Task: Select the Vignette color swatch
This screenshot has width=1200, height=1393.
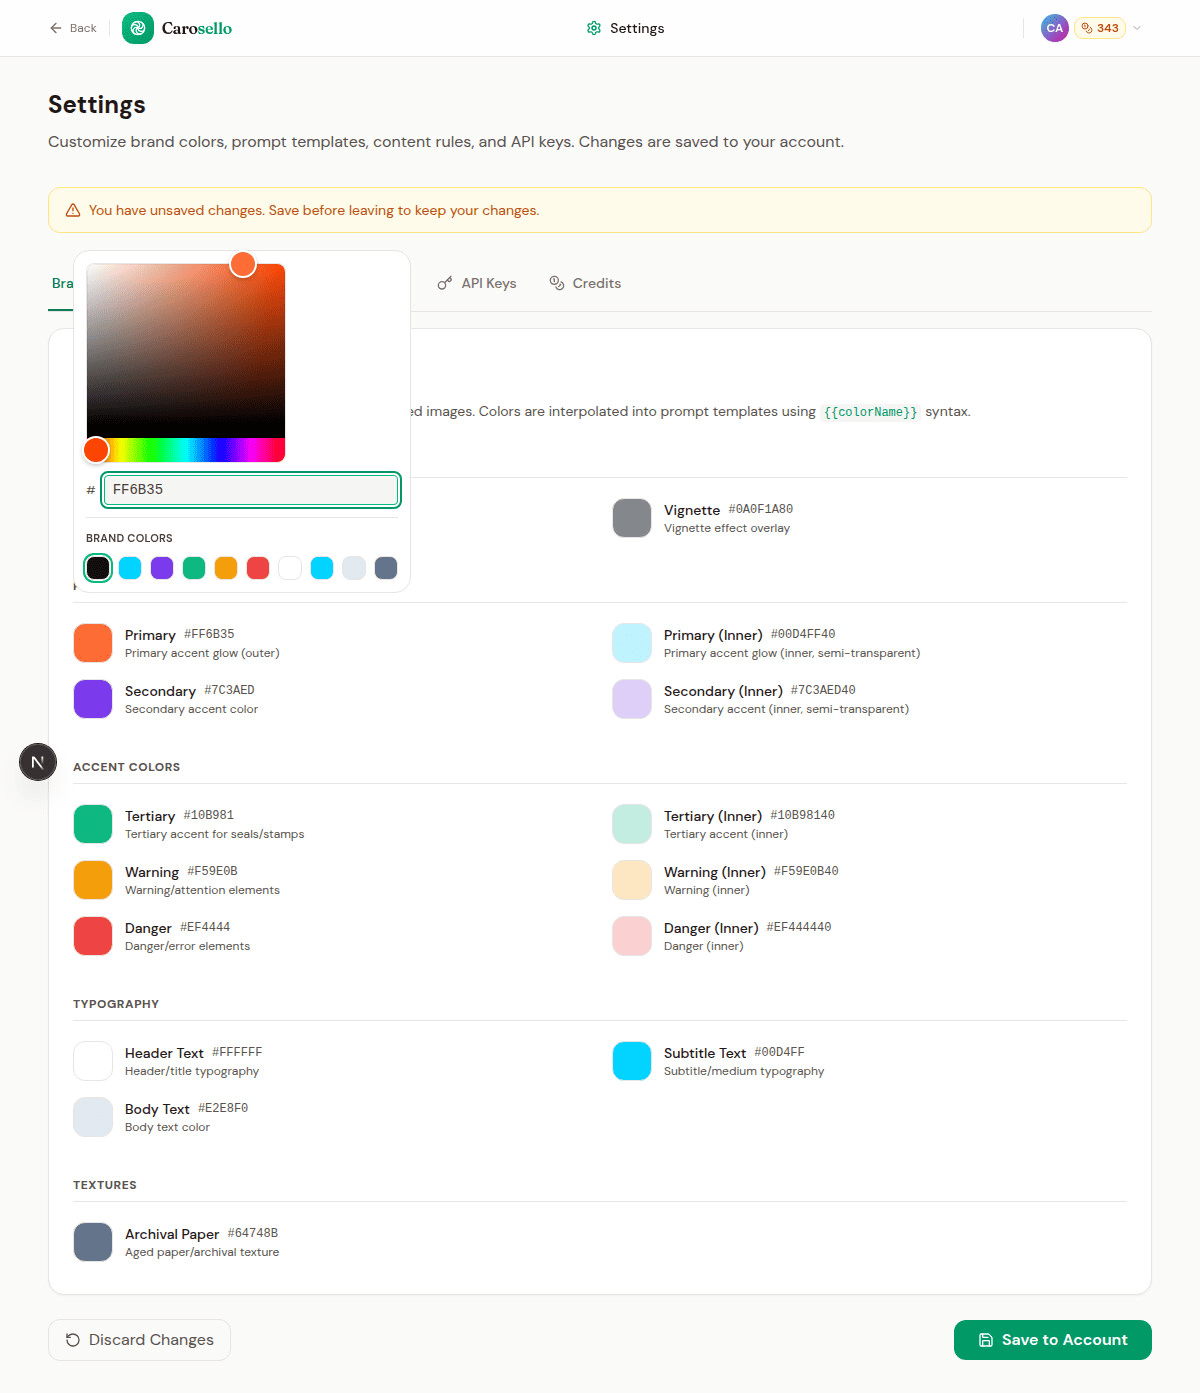Action: click(x=632, y=518)
